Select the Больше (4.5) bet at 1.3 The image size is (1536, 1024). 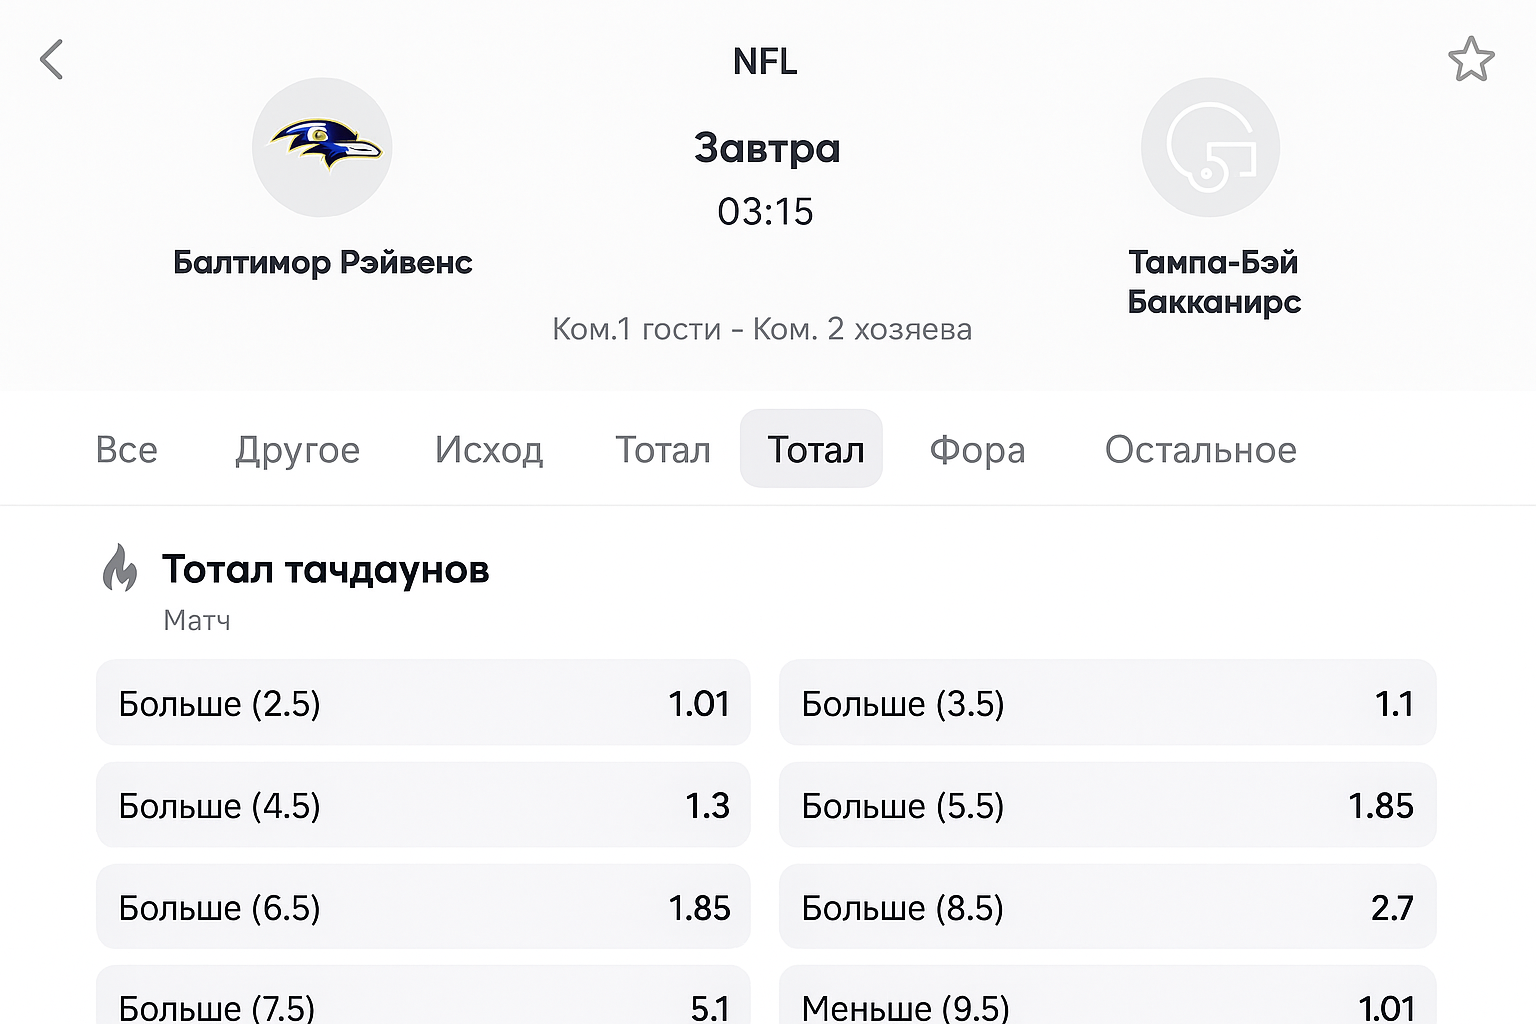click(x=423, y=805)
